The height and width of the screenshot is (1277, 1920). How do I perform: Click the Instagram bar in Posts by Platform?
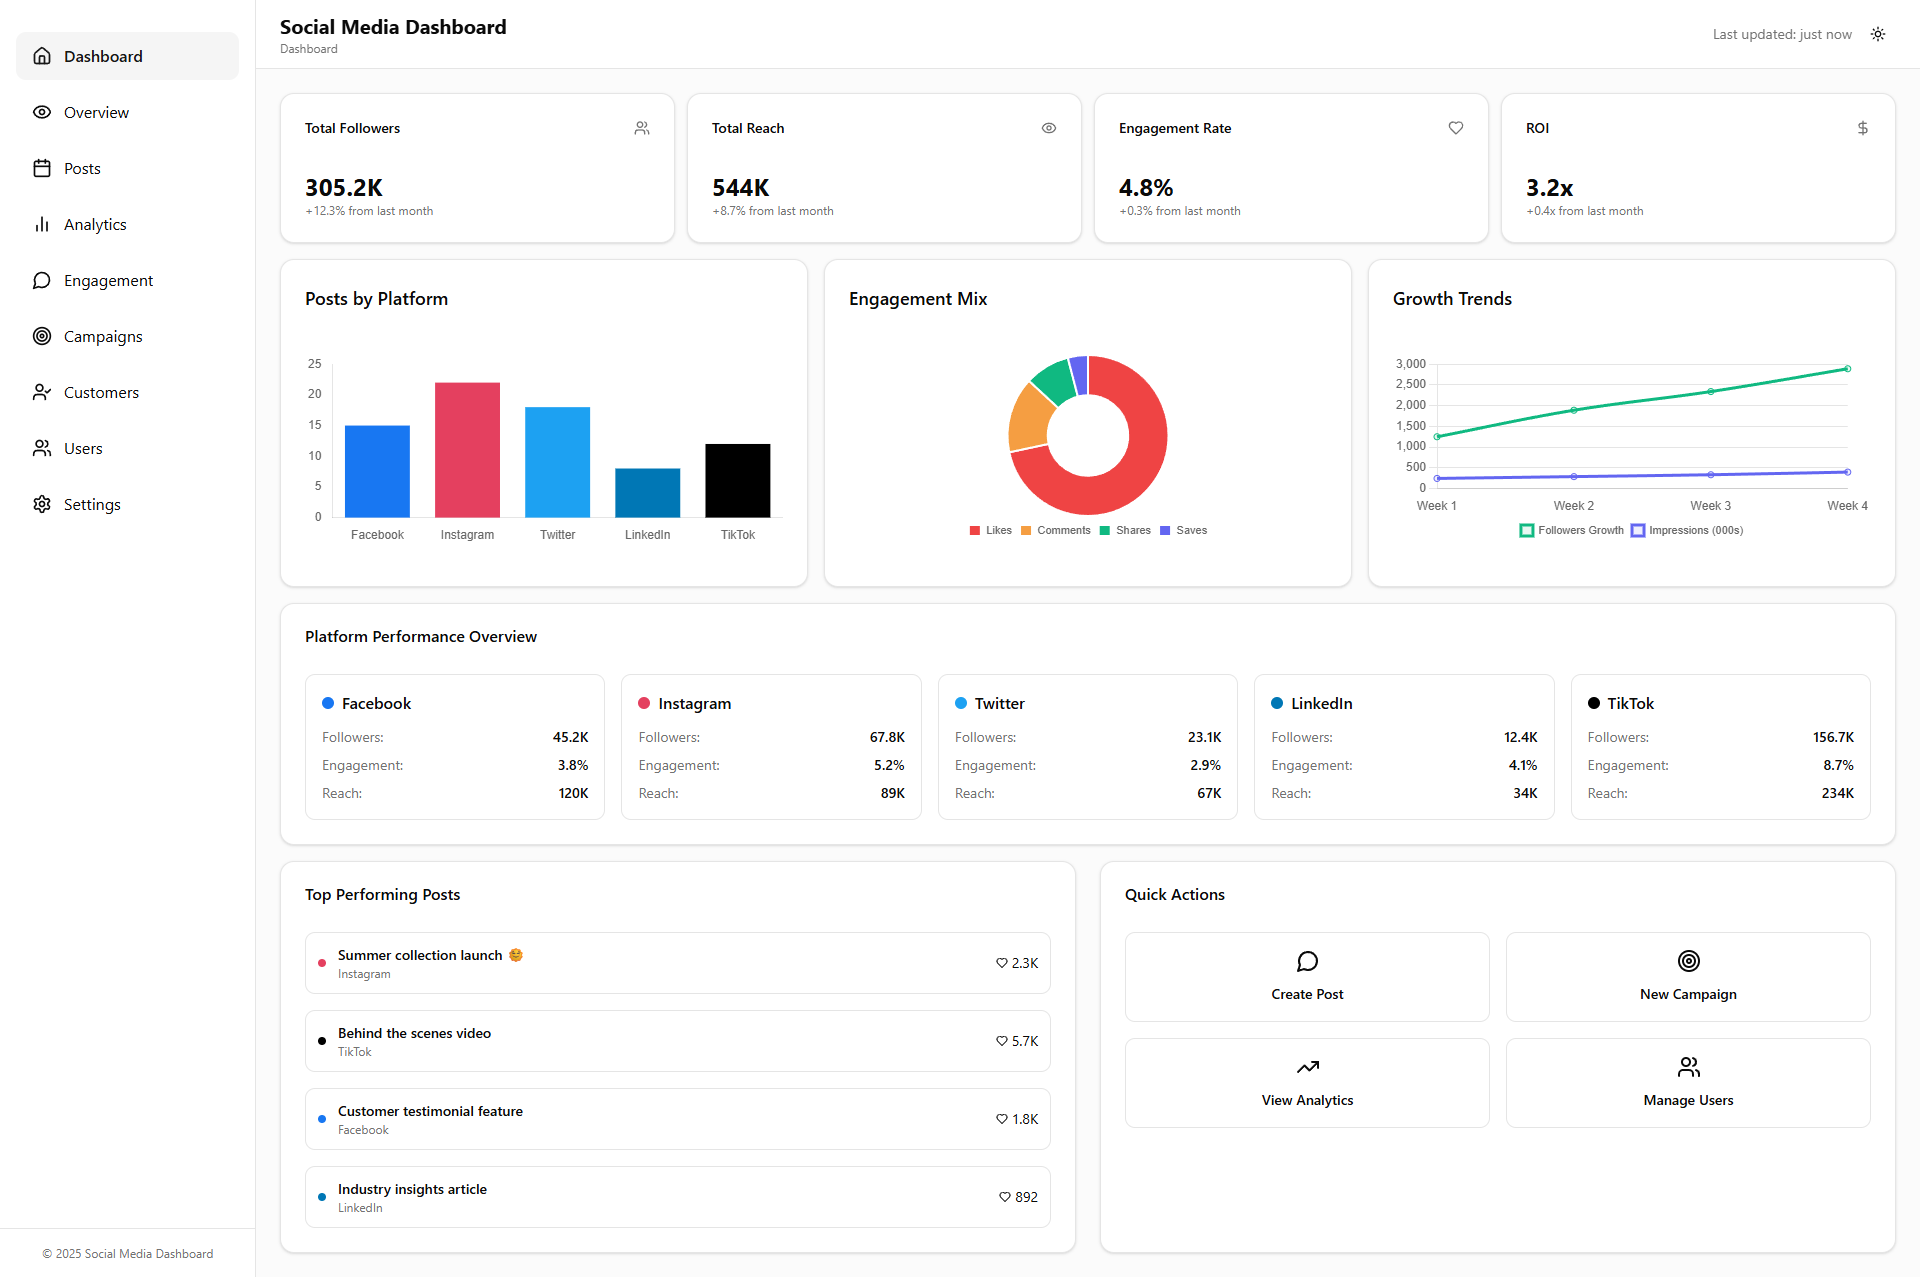tap(467, 450)
